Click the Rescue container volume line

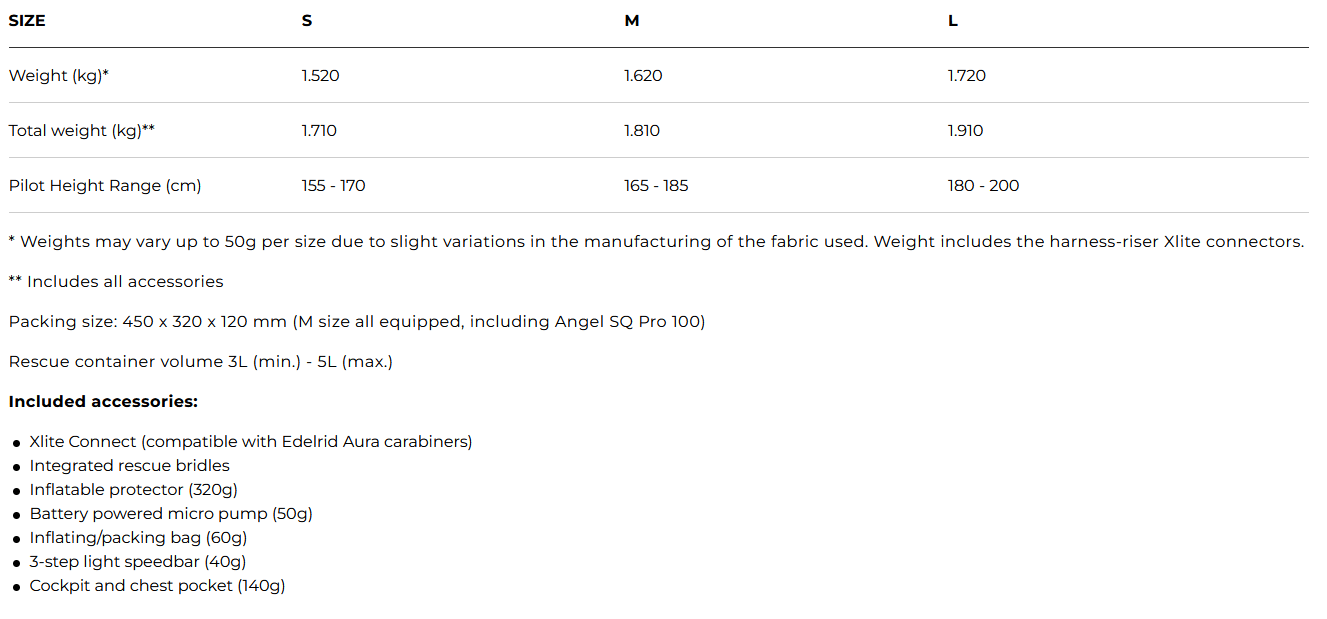point(201,361)
